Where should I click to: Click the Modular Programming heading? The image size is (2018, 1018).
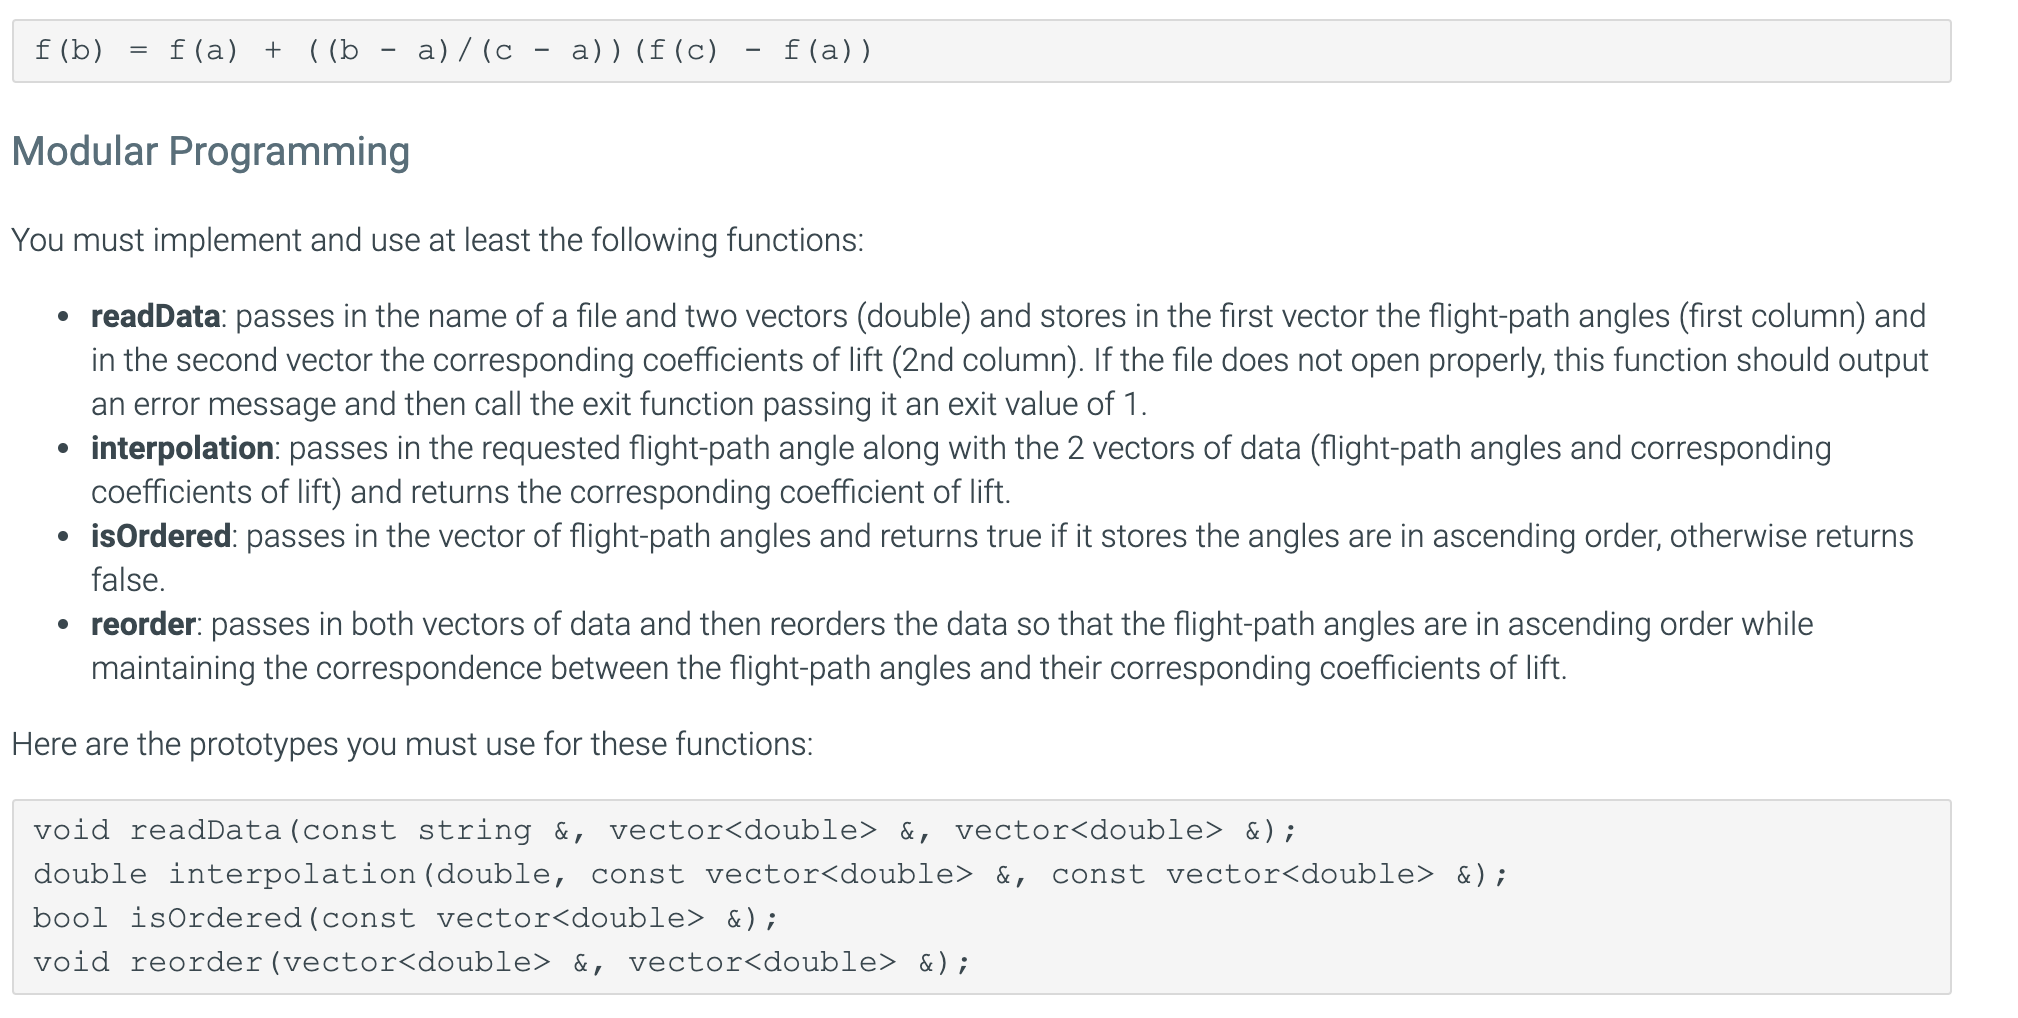pos(210,151)
